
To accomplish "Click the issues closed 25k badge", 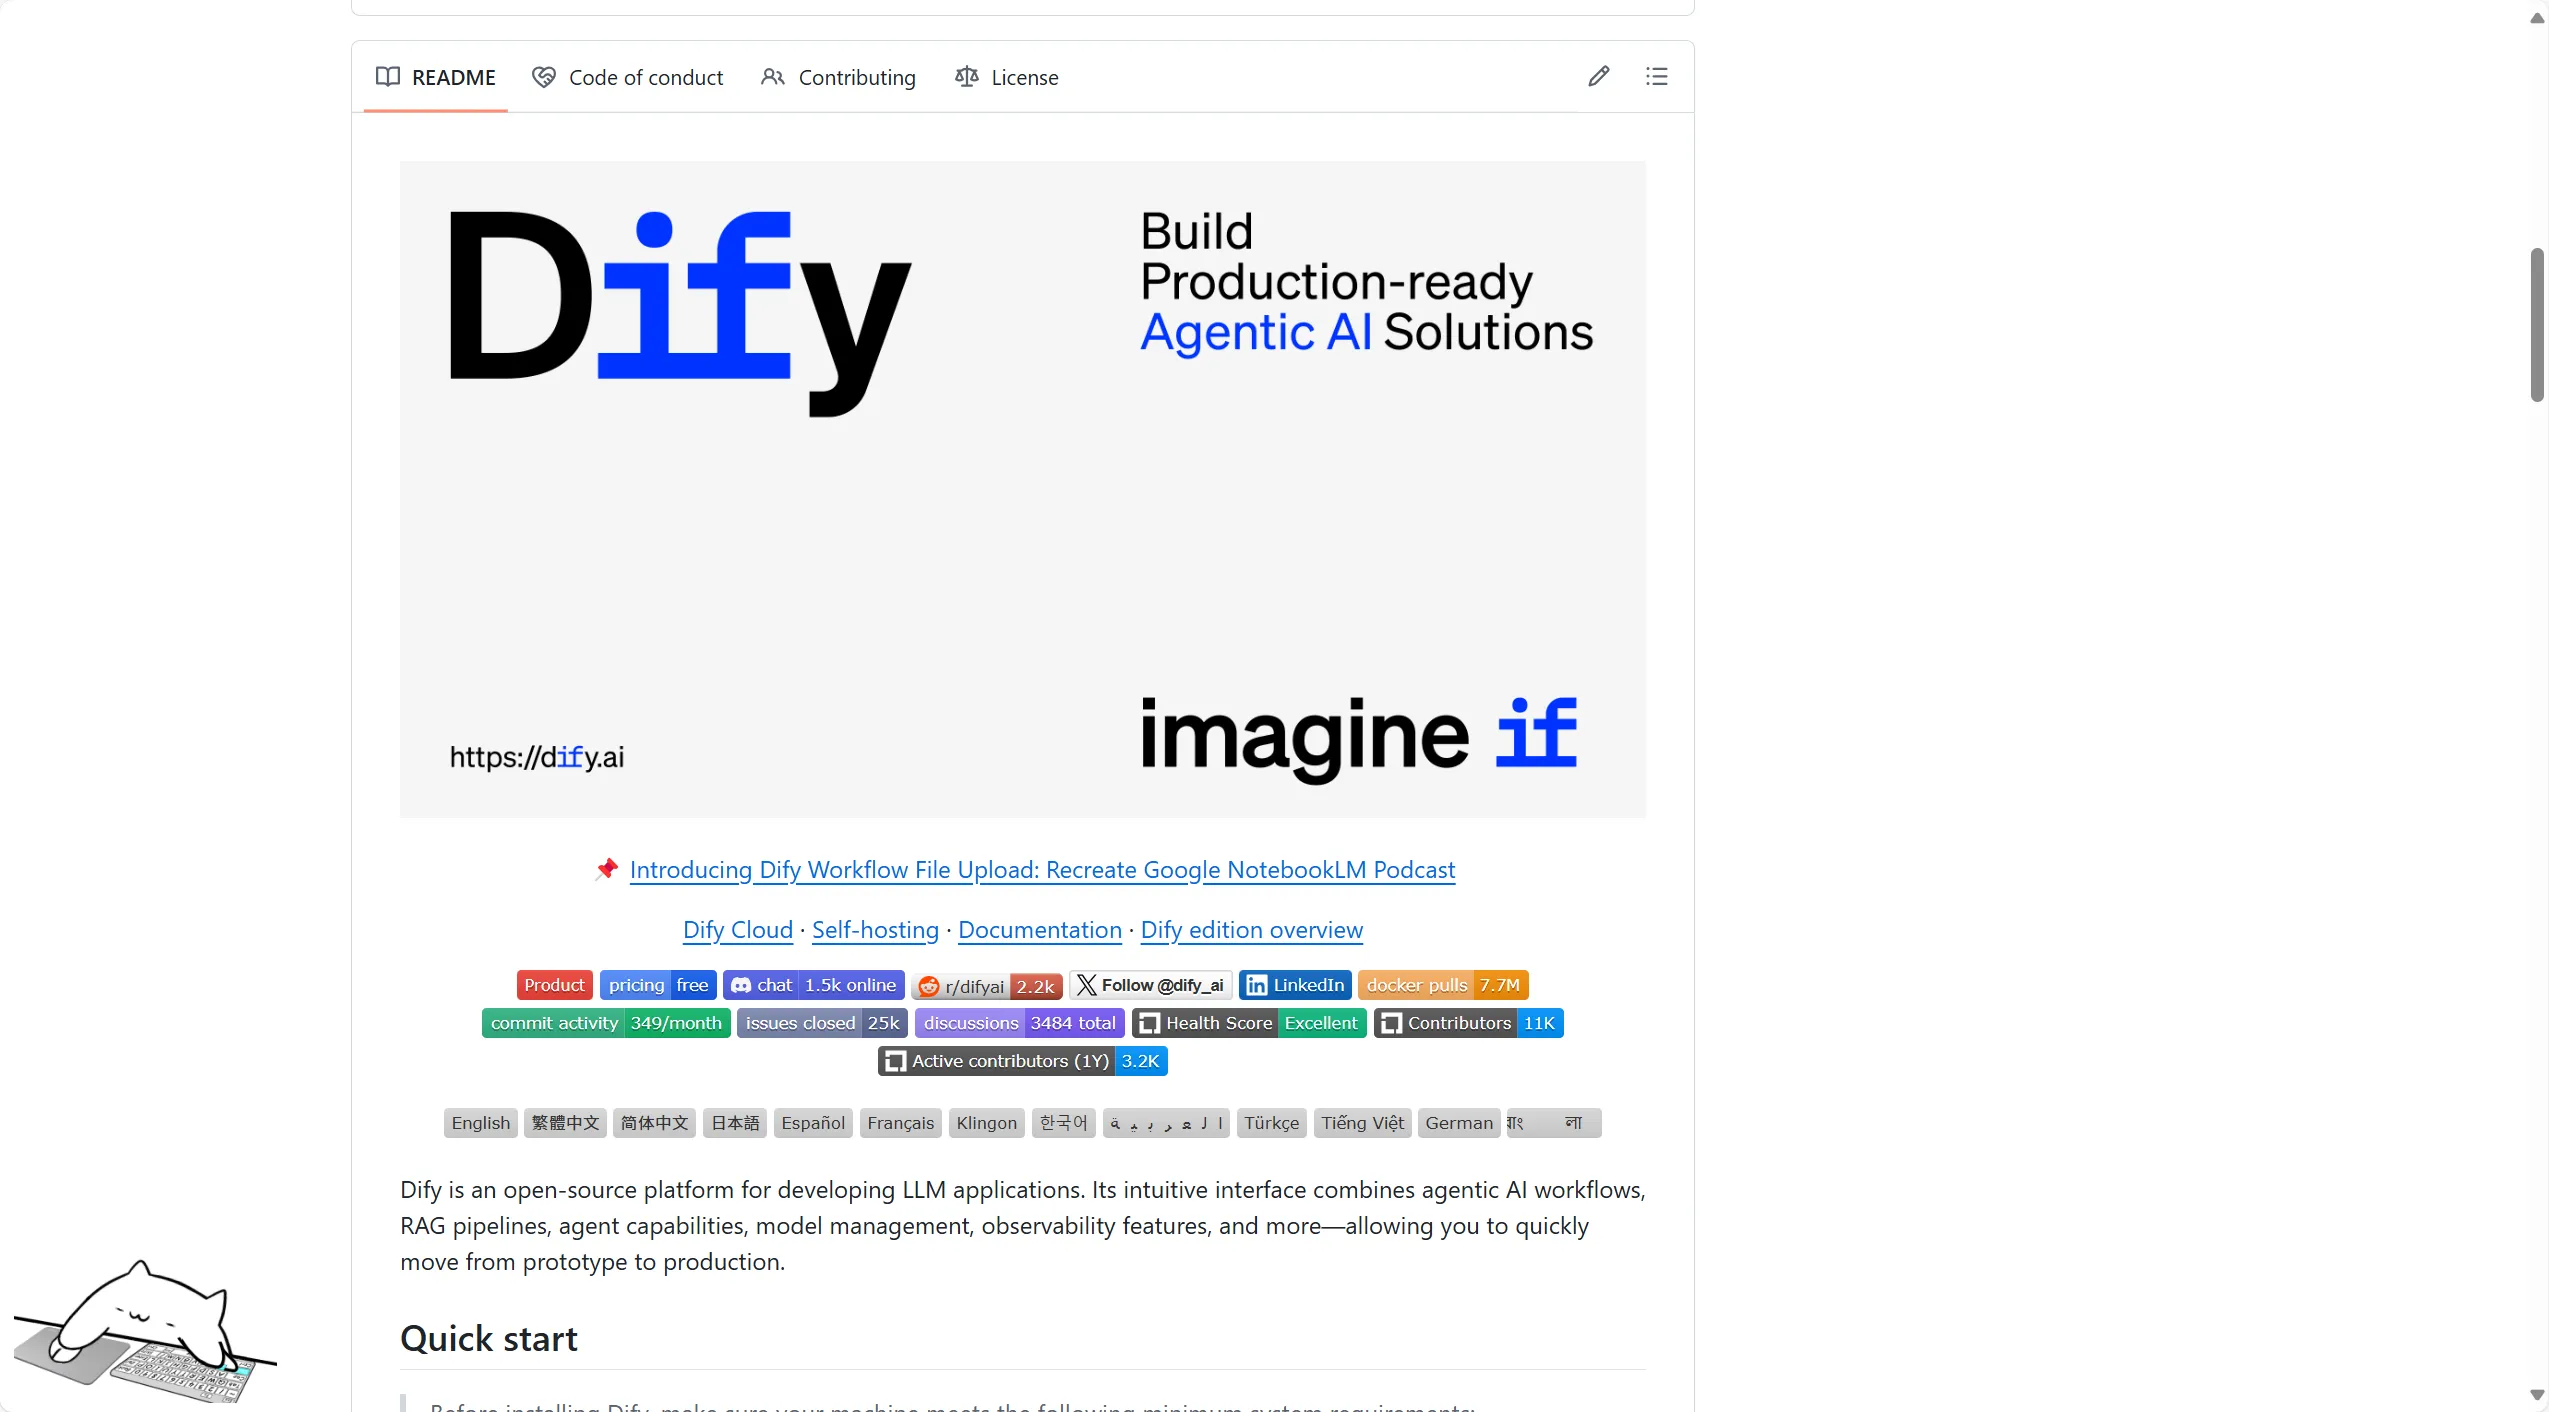I will pos(822,1023).
